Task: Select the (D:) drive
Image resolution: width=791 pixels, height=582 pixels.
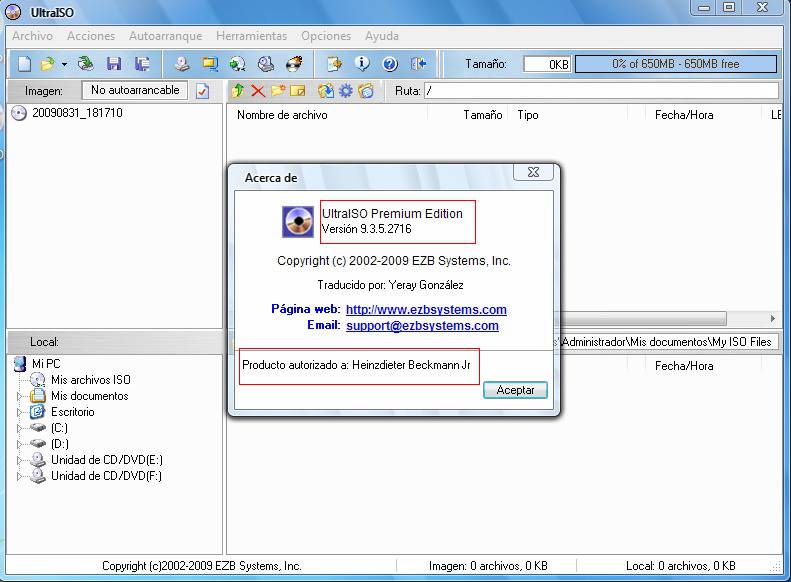Action: (x=60, y=444)
